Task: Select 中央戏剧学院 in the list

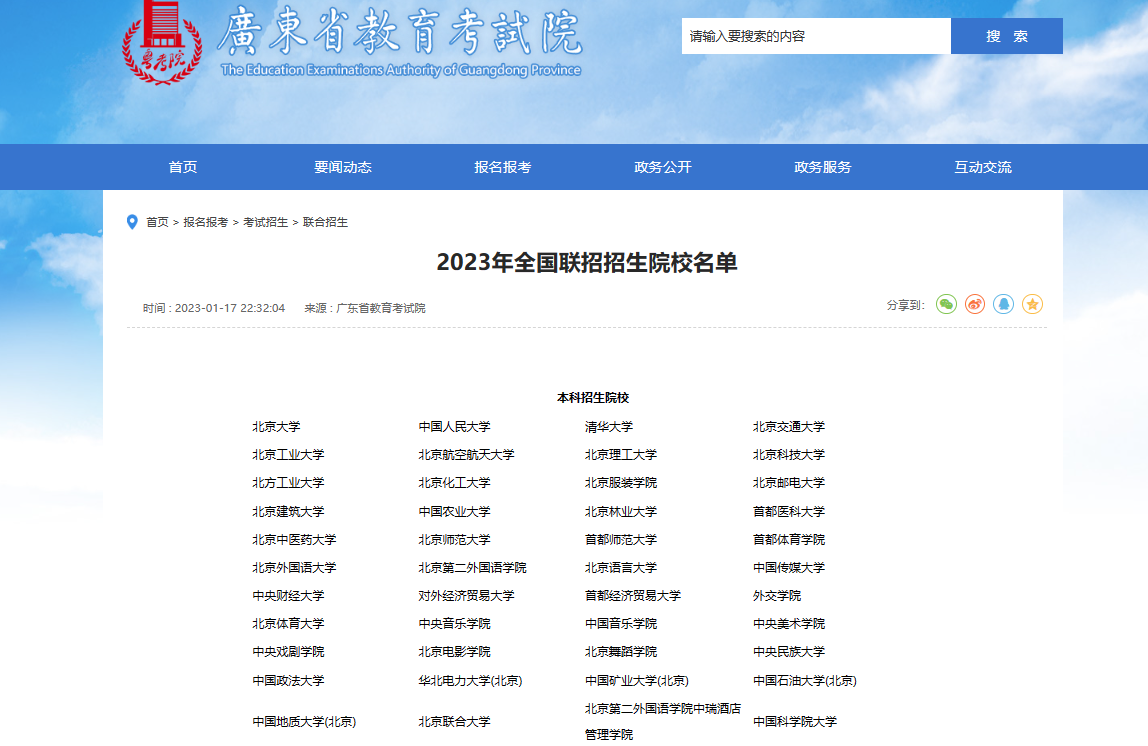Action: 288,652
